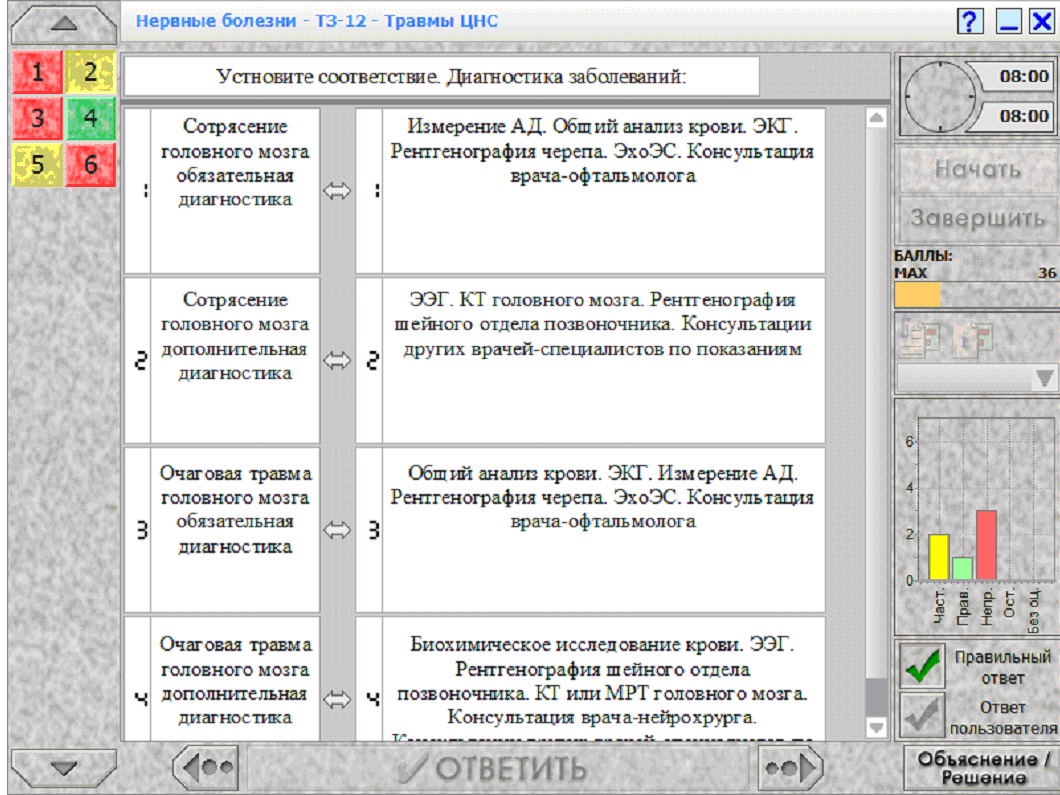Screen dimensions: 1060x795
Task: Toggle the green checkmark 'Правильный ответ'
Action: [922, 666]
